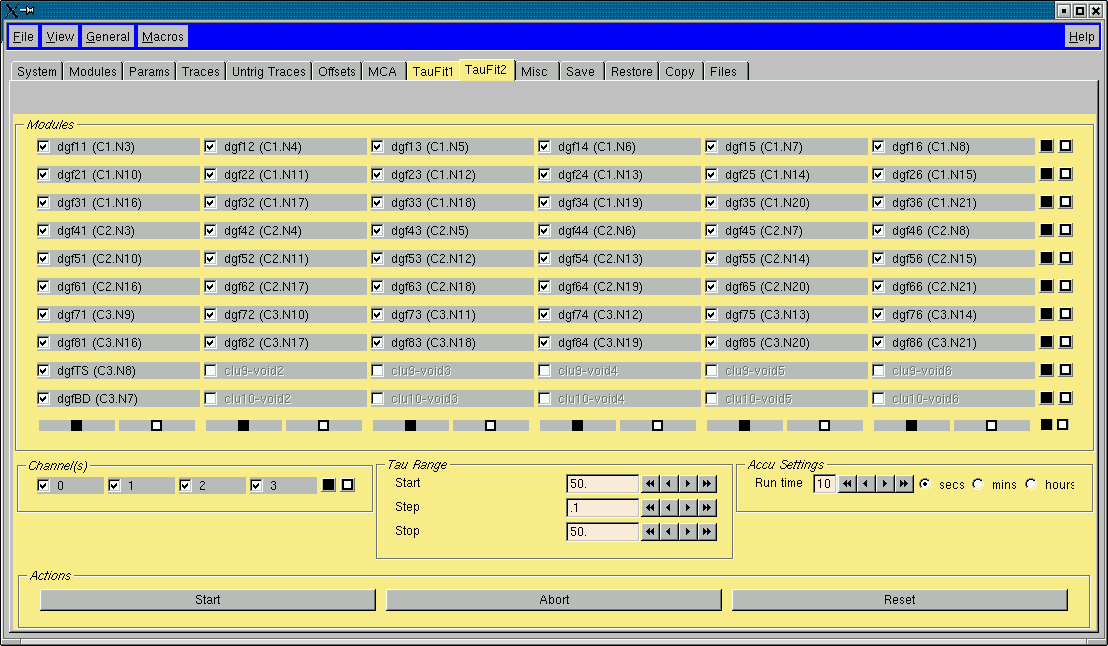Click the Run time input field

[825, 483]
